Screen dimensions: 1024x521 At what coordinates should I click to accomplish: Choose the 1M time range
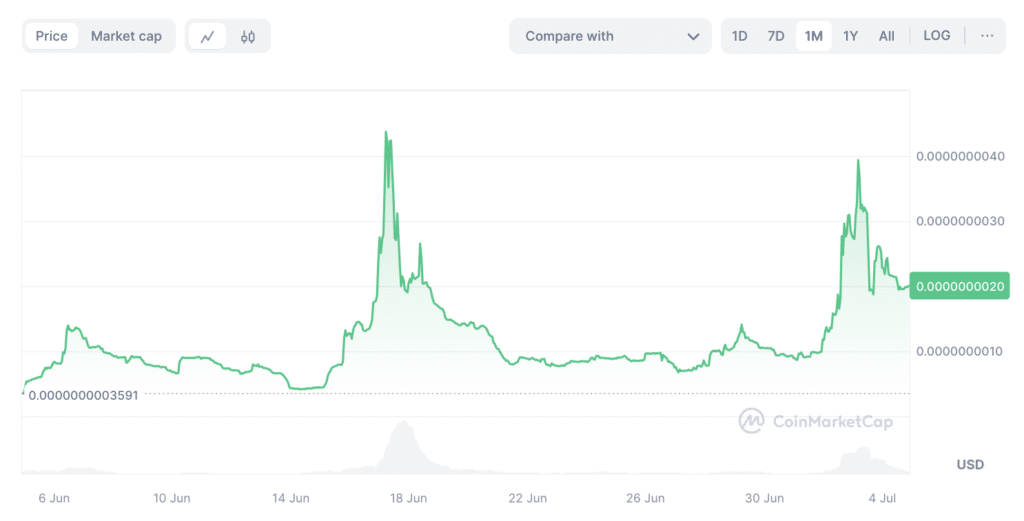click(813, 36)
